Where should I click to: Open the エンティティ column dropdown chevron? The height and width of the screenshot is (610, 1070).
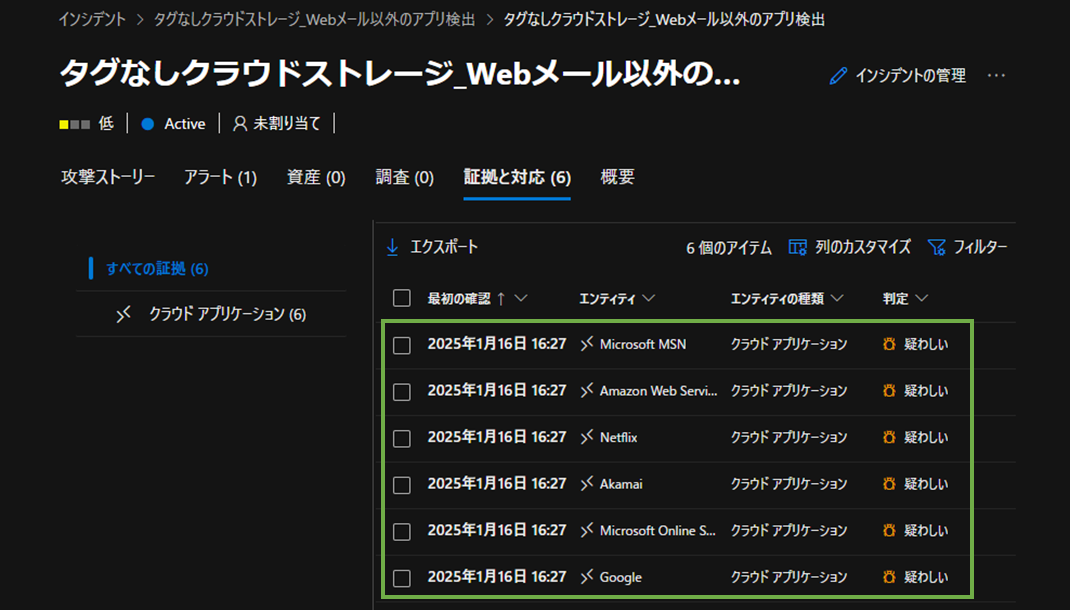pyautogui.click(x=649, y=298)
